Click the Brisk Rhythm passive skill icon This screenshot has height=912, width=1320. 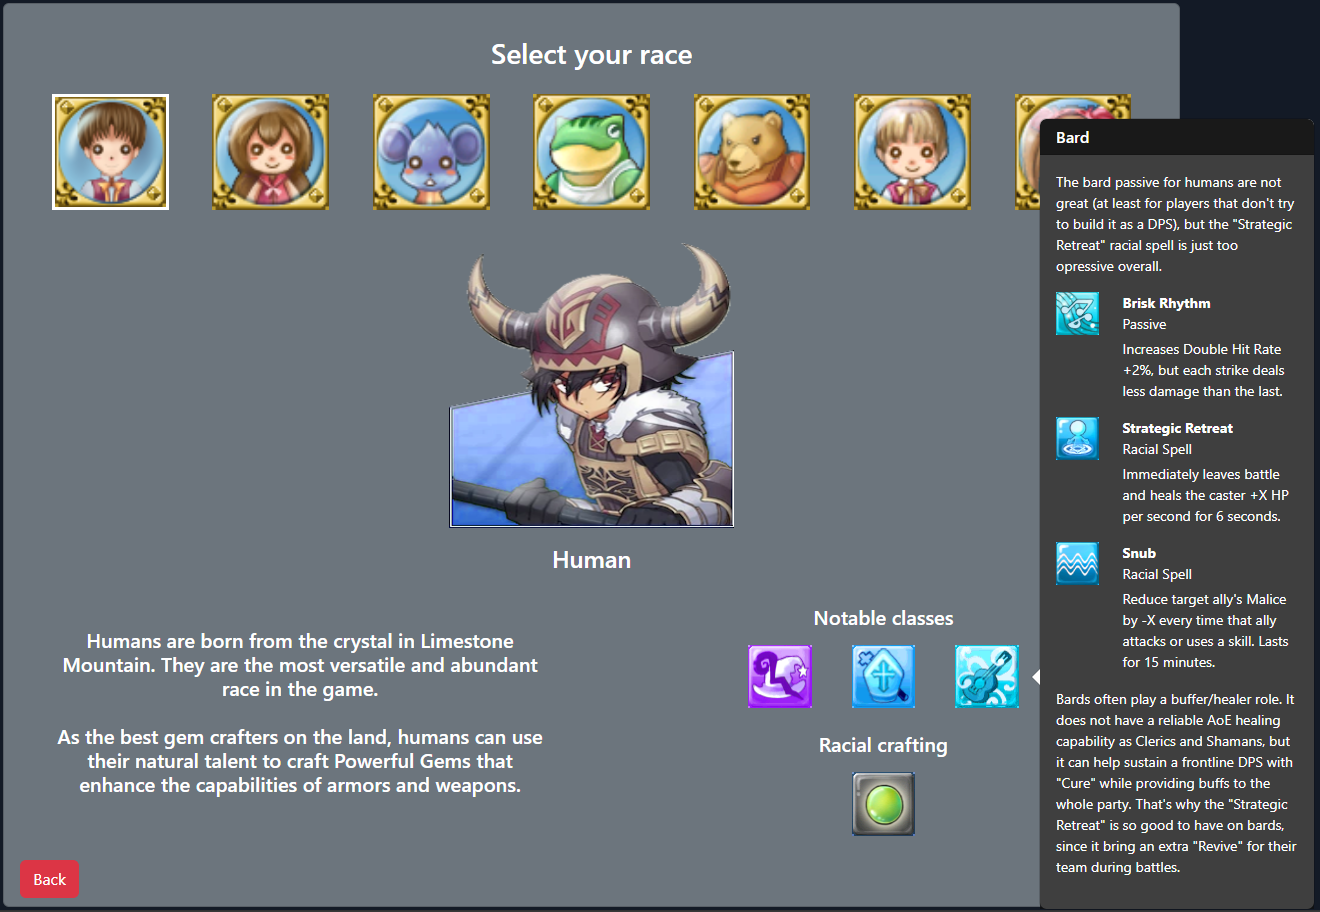pos(1077,314)
